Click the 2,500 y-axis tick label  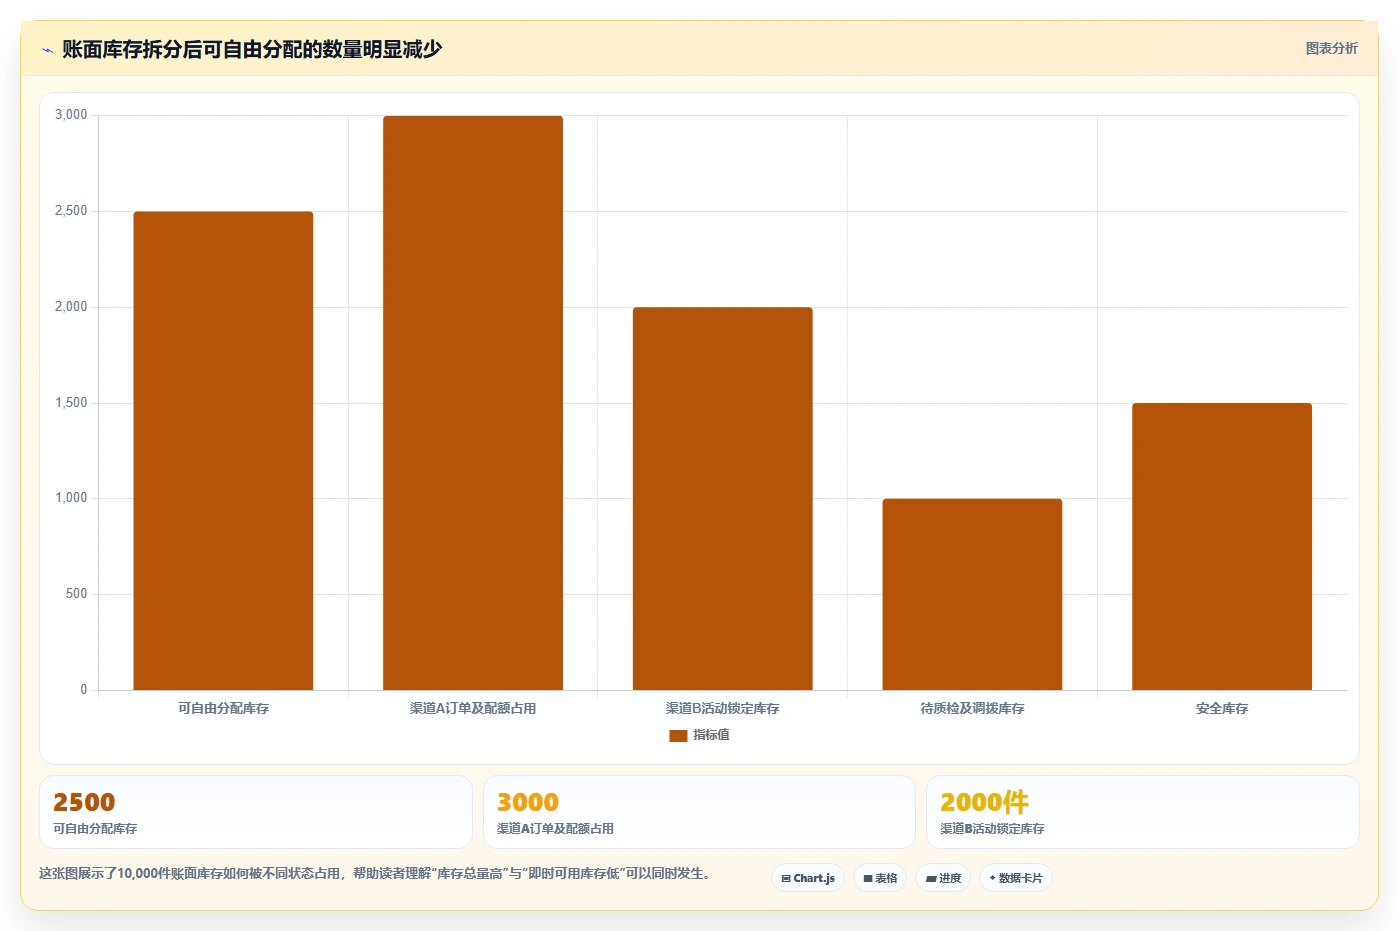71,211
